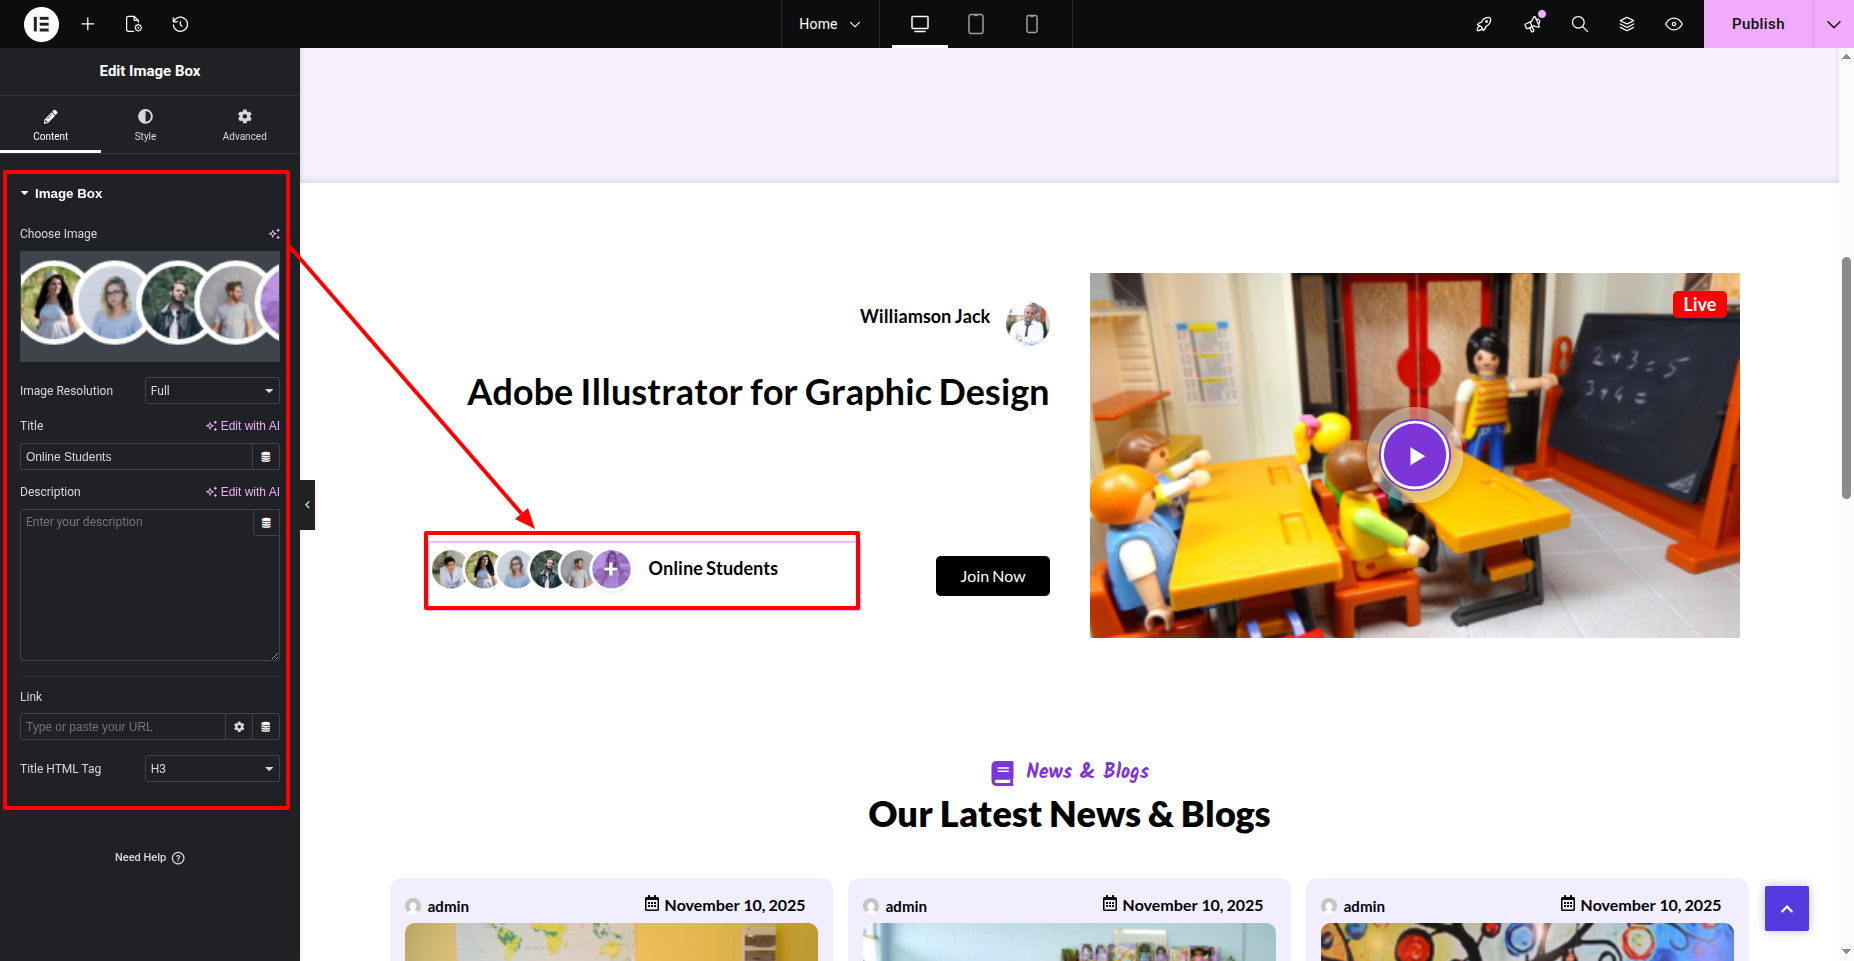Play the Live video
Viewport: 1854px width, 961px height.
click(1414, 456)
